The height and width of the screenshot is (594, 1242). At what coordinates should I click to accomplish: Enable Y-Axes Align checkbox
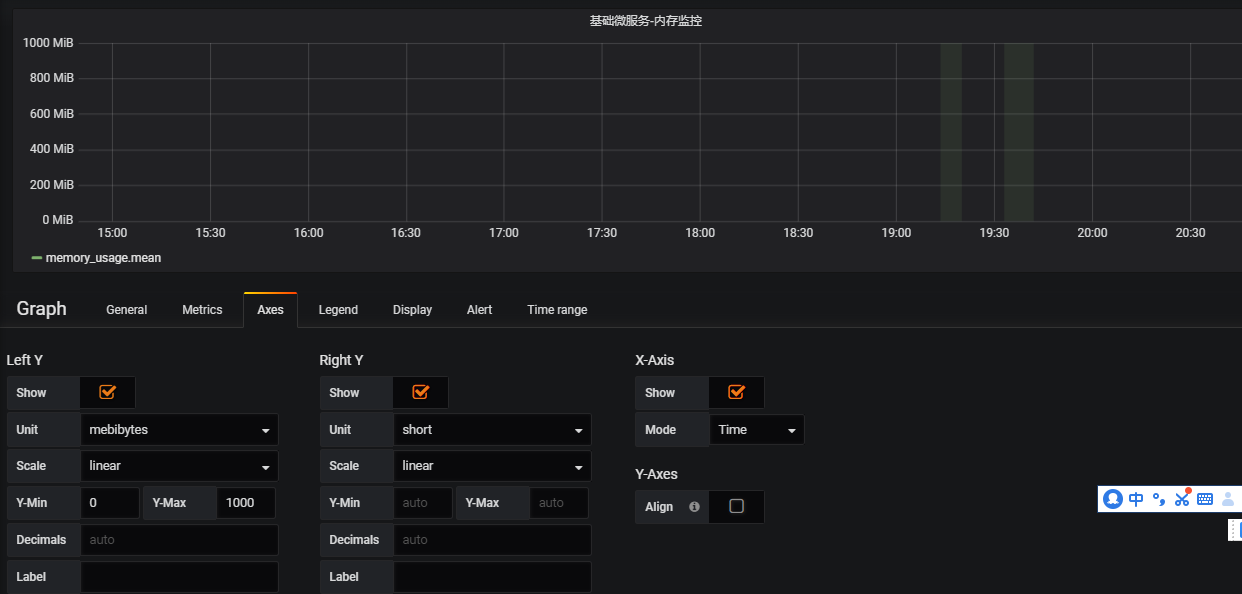pyautogui.click(x=737, y=507)
